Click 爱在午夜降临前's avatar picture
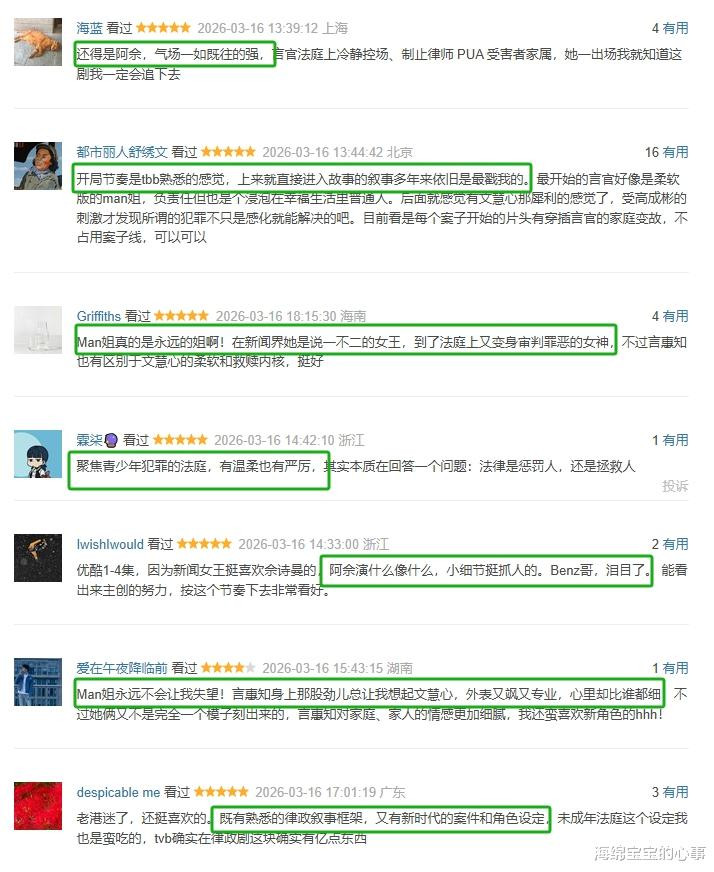The height and width of the screenshot is (872, 714). click(38, 682)
